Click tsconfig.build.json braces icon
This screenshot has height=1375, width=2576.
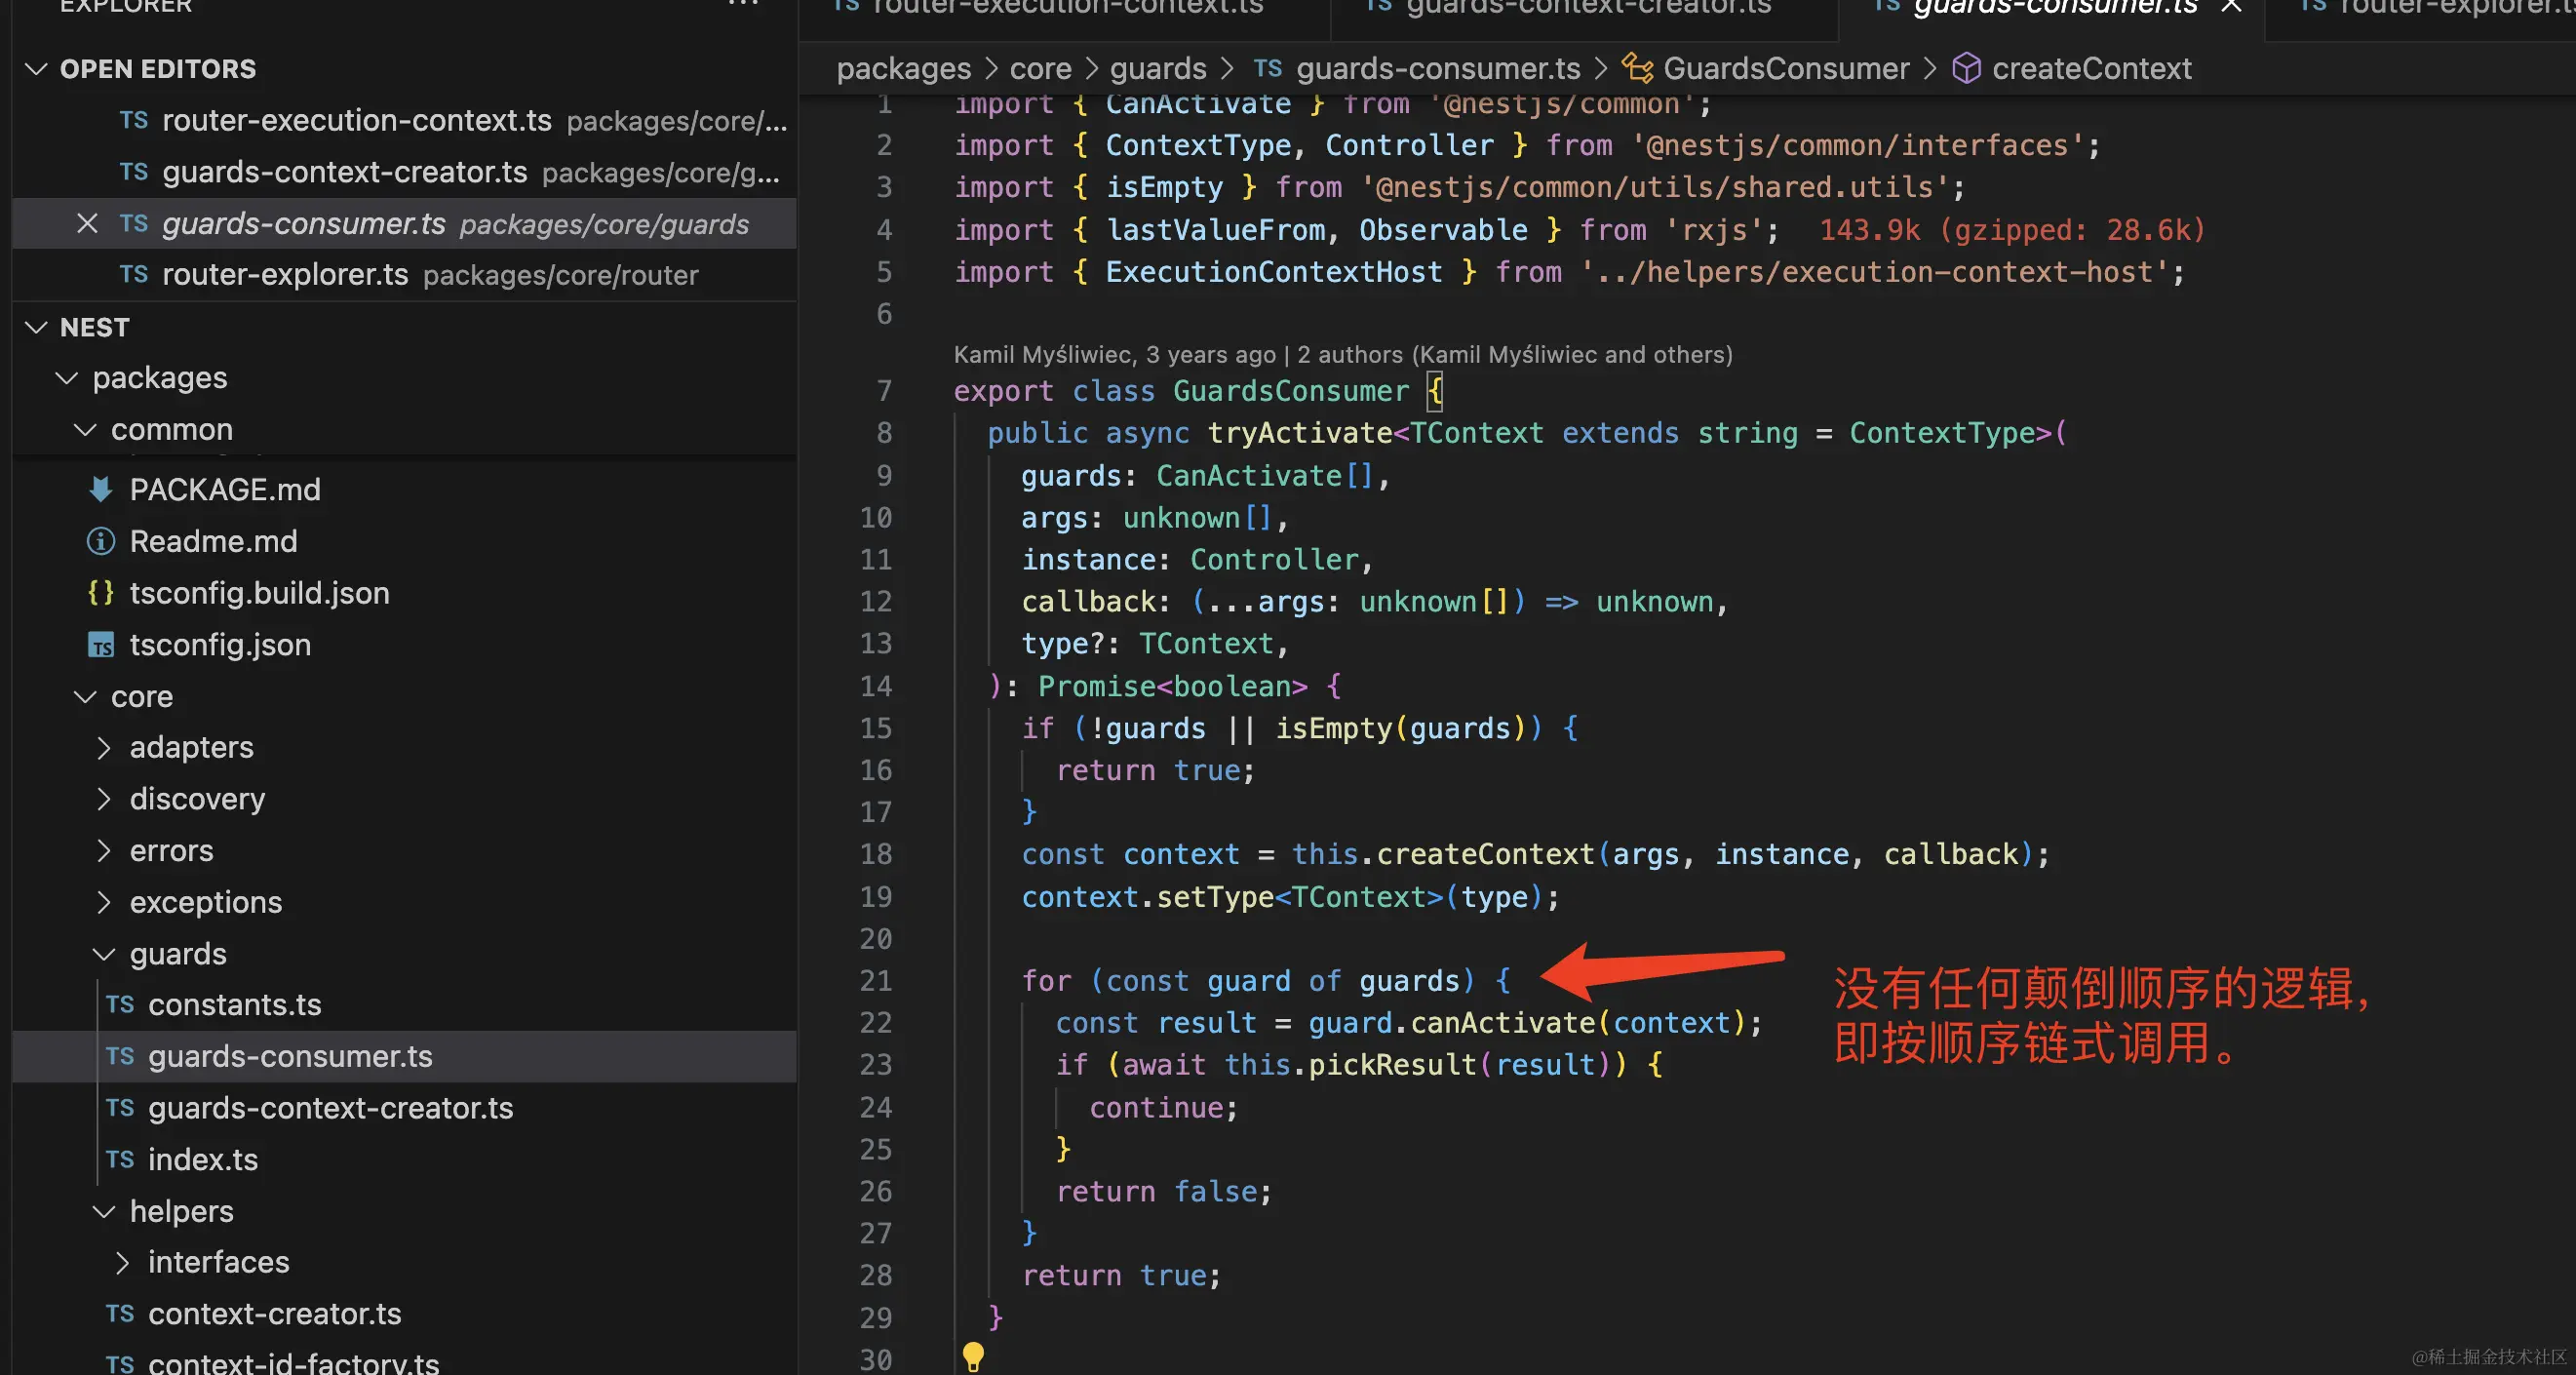(x=100, y=593)
